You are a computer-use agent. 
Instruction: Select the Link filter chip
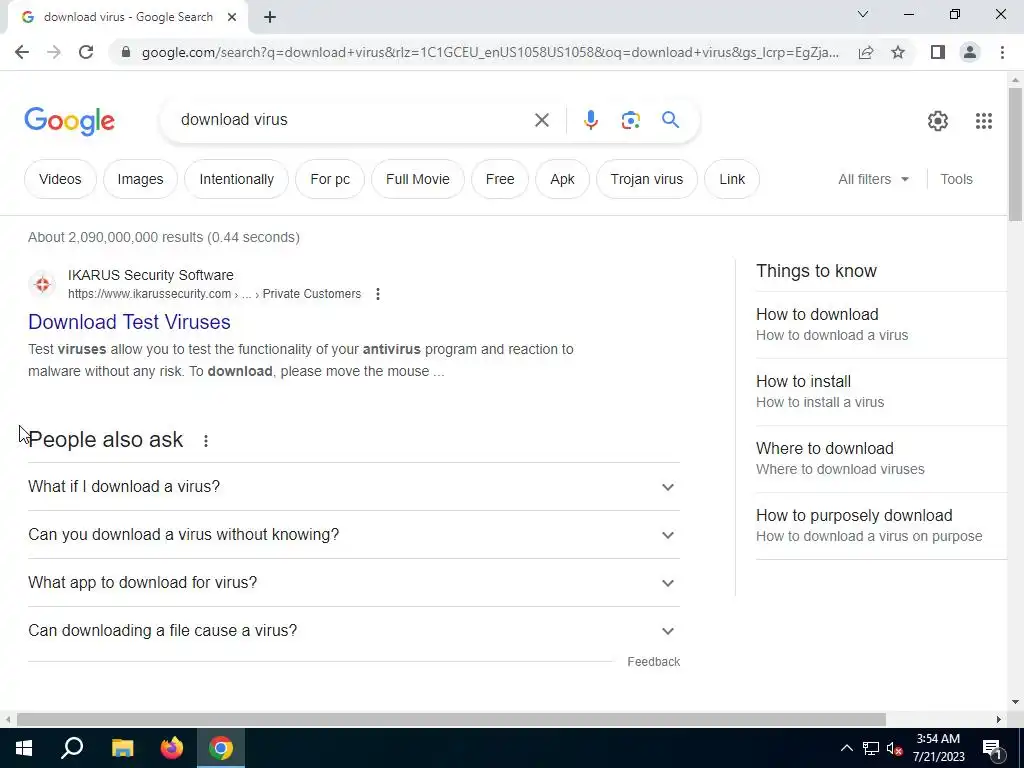pos(732,179)
